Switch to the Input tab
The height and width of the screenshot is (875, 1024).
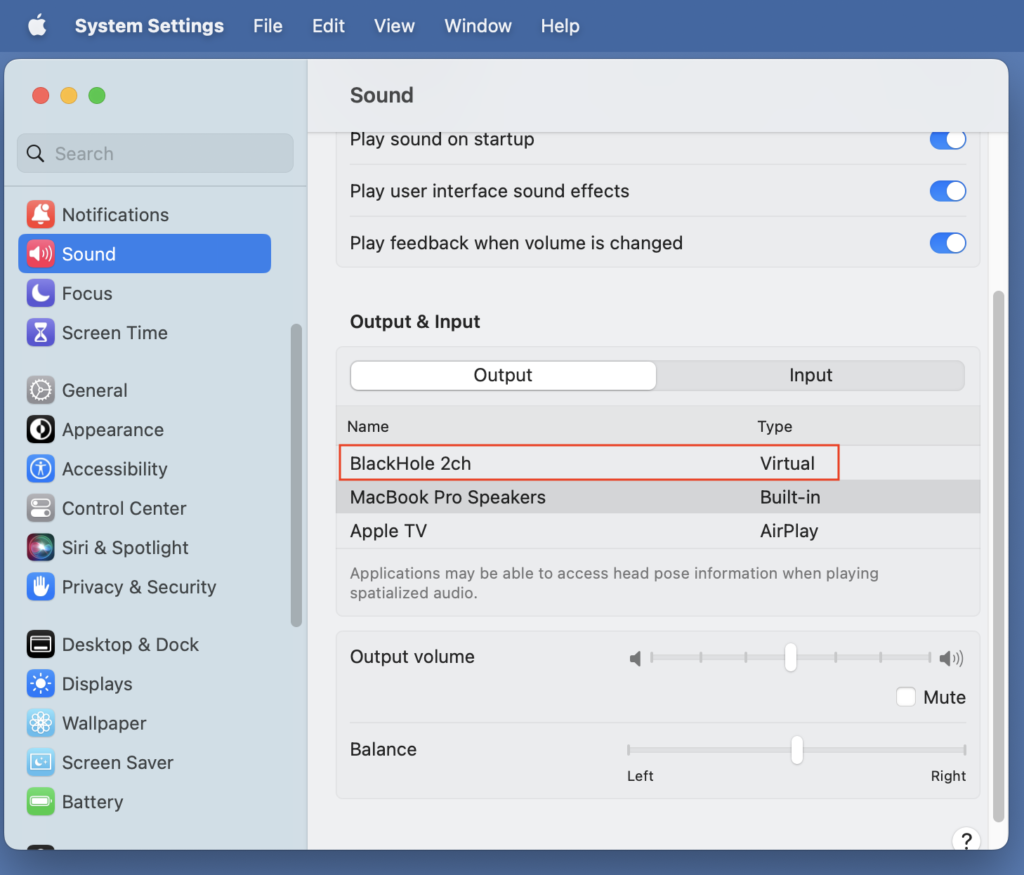coord(810,375)
